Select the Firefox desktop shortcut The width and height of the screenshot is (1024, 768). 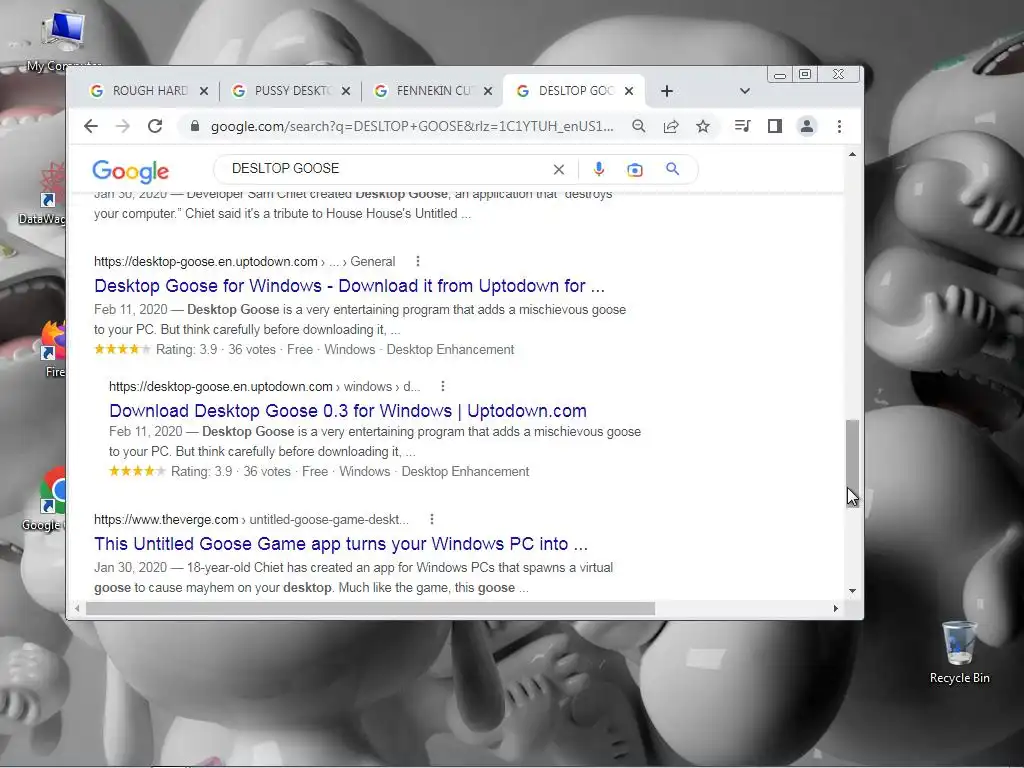coord(52,349)
